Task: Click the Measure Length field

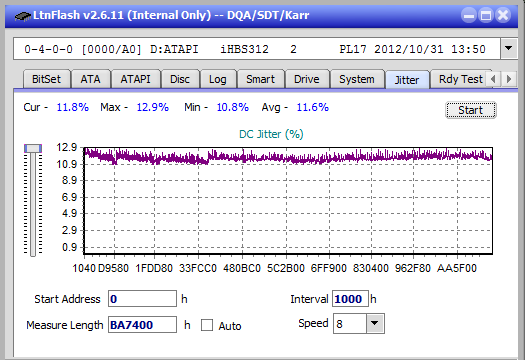Action: tap(142, 325)
